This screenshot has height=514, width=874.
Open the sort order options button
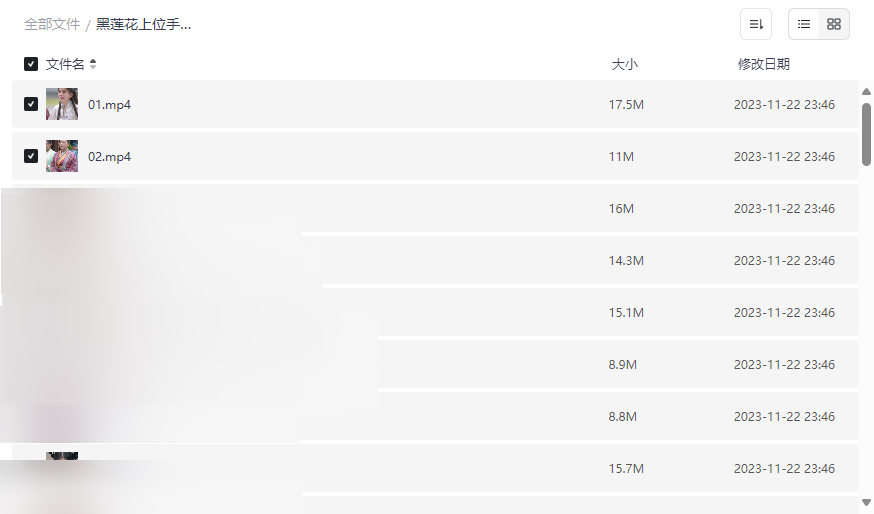(x=756, y=24)
